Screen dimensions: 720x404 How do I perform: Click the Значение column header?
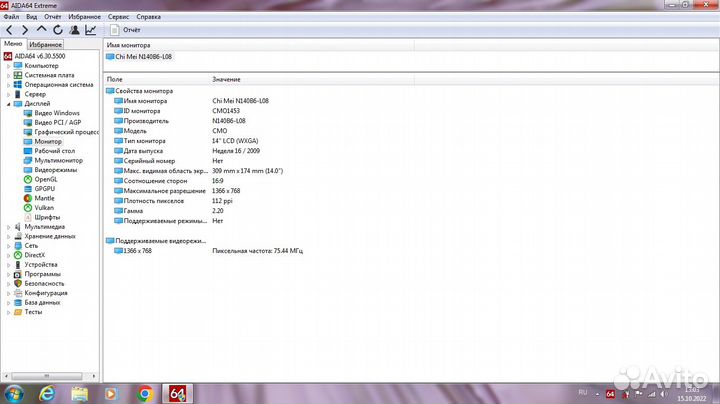[226, 79]
